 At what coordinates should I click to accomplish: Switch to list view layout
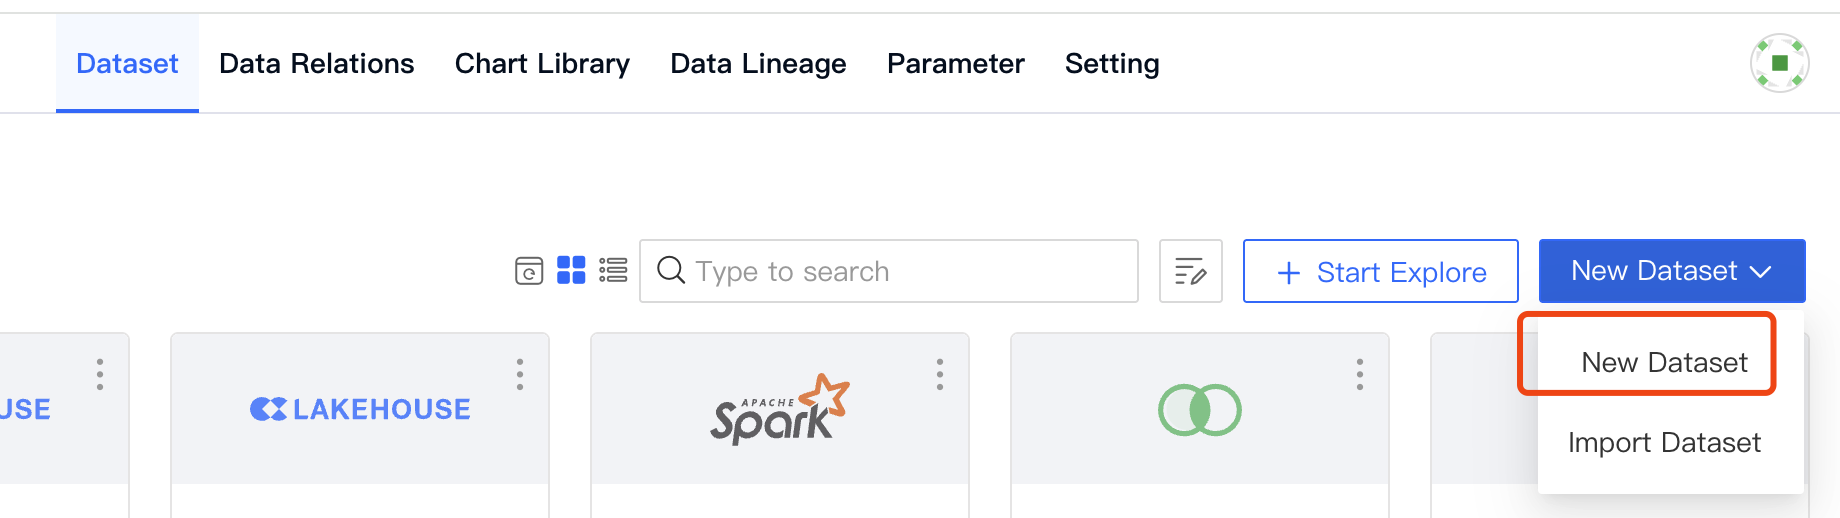(613, 270)
